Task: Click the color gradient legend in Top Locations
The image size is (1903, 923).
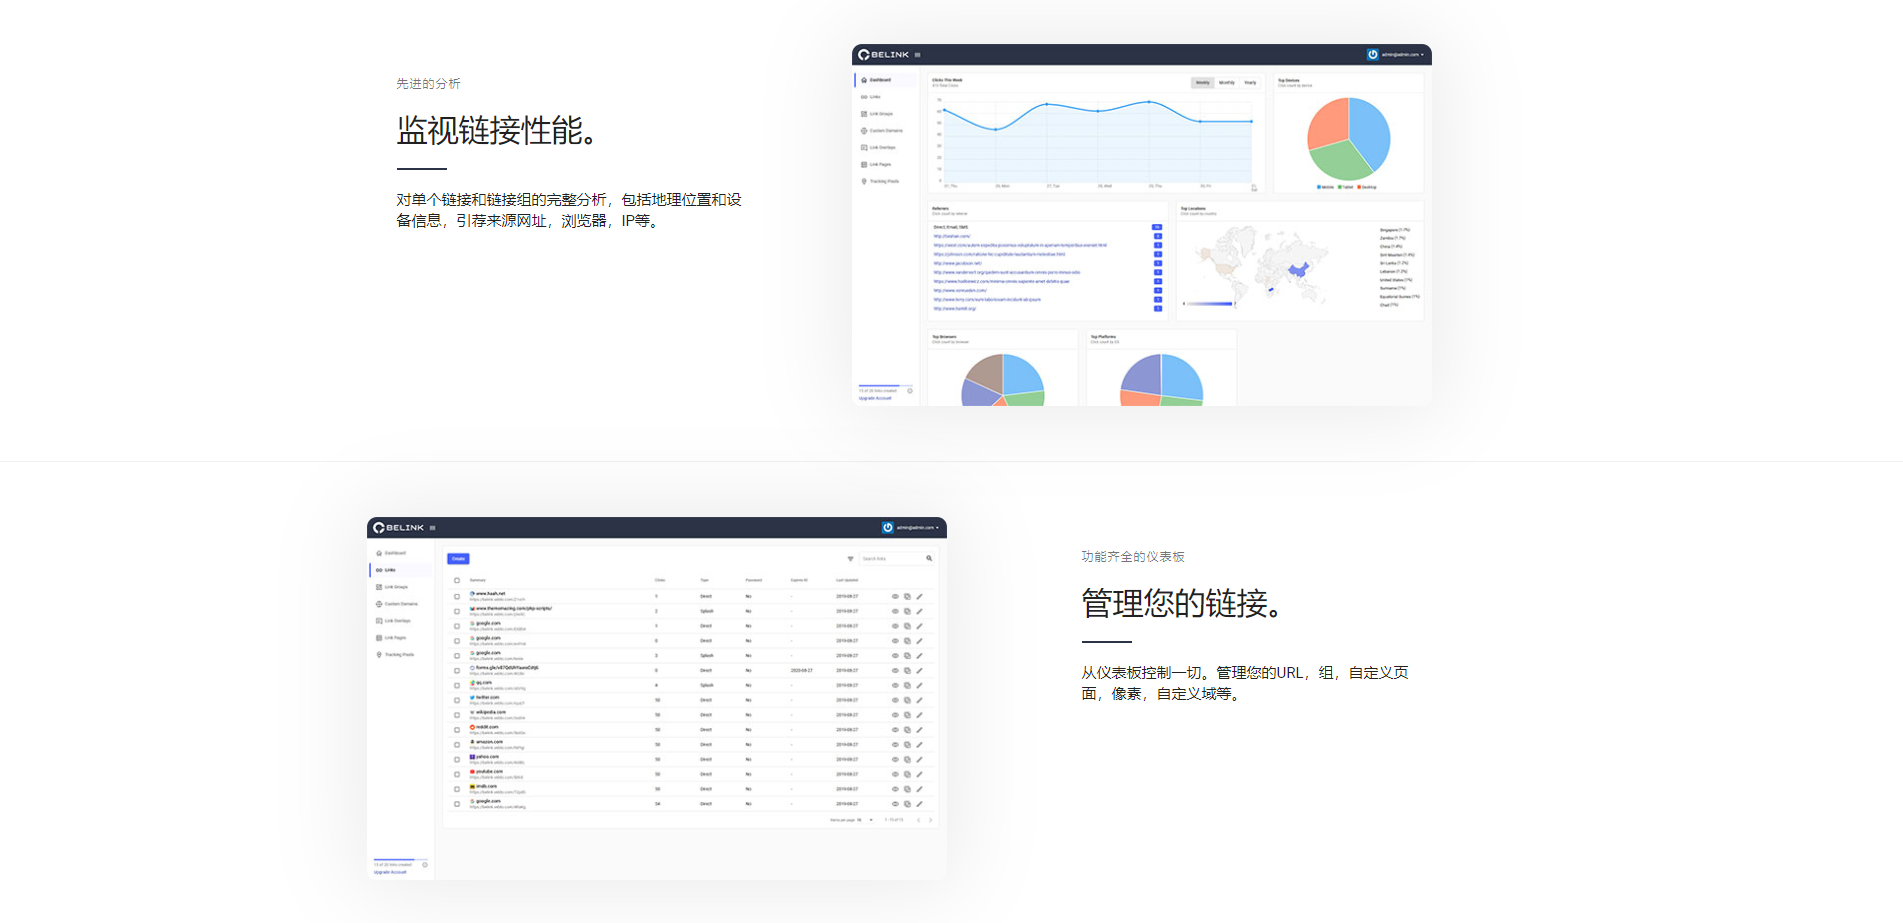Action: coord(1209,303)
